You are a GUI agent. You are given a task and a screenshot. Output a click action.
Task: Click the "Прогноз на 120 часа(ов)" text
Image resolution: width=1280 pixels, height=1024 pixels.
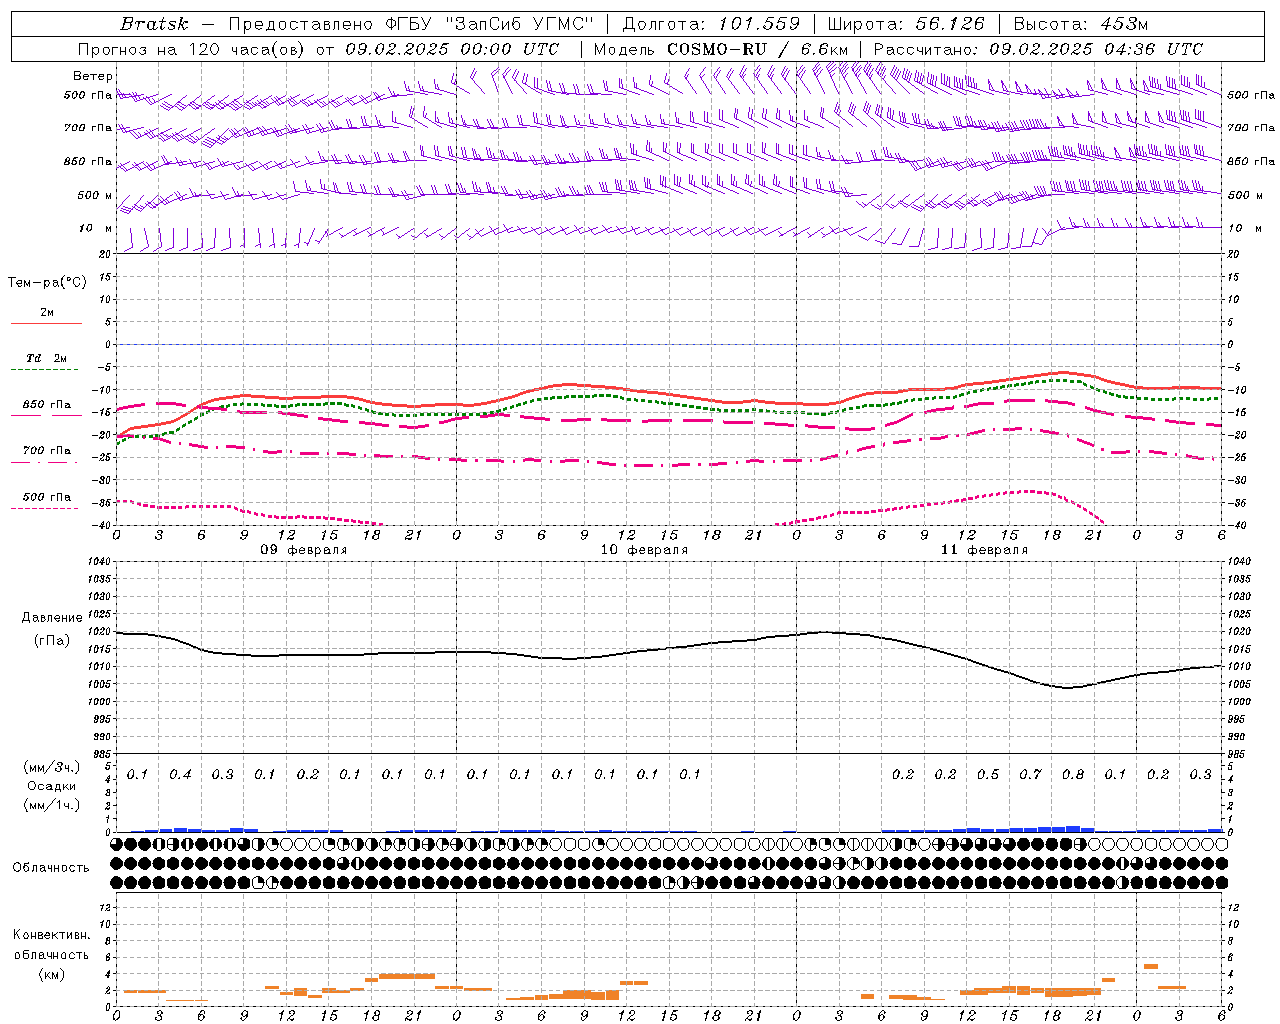[x=192, y=49]
